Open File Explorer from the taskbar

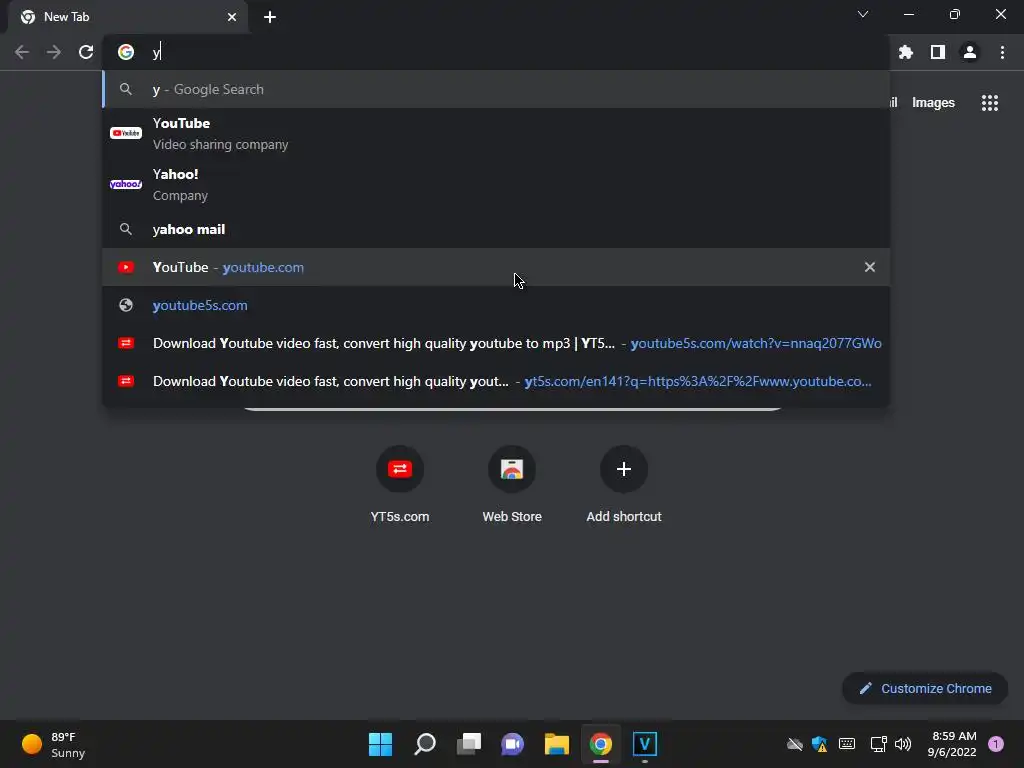coord(556,744)
